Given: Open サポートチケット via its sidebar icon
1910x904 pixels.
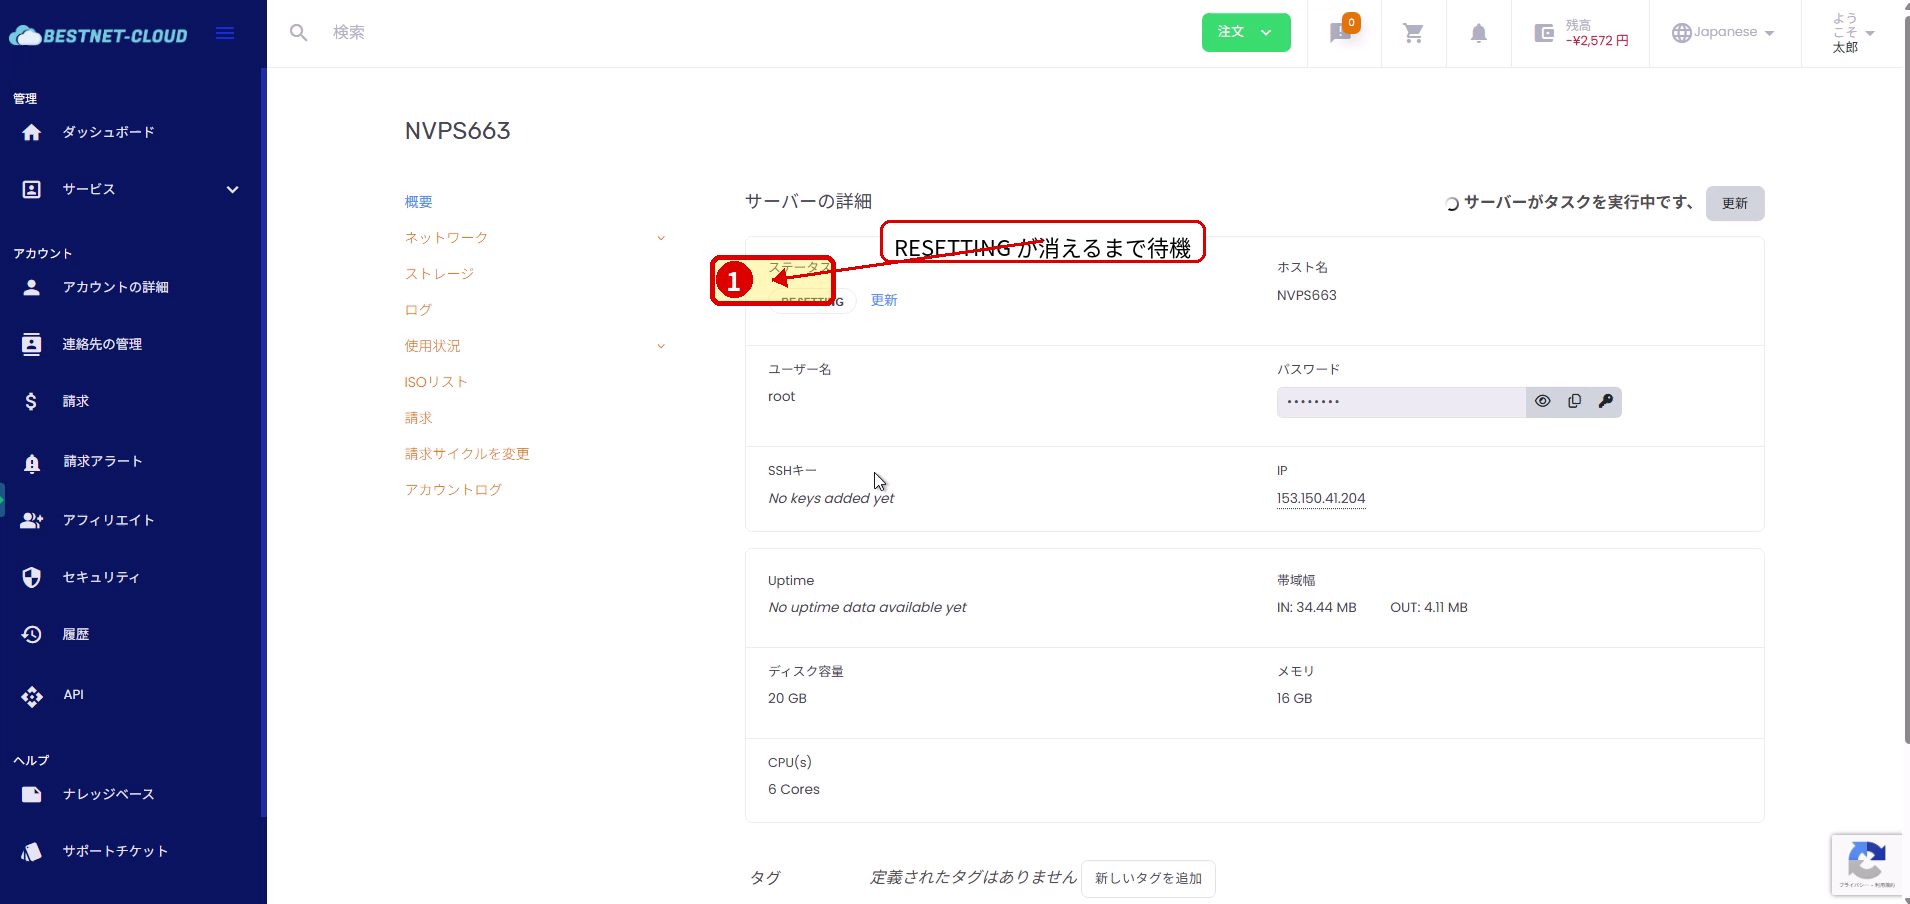Looking at the screenshot, I should pos(31,850).
